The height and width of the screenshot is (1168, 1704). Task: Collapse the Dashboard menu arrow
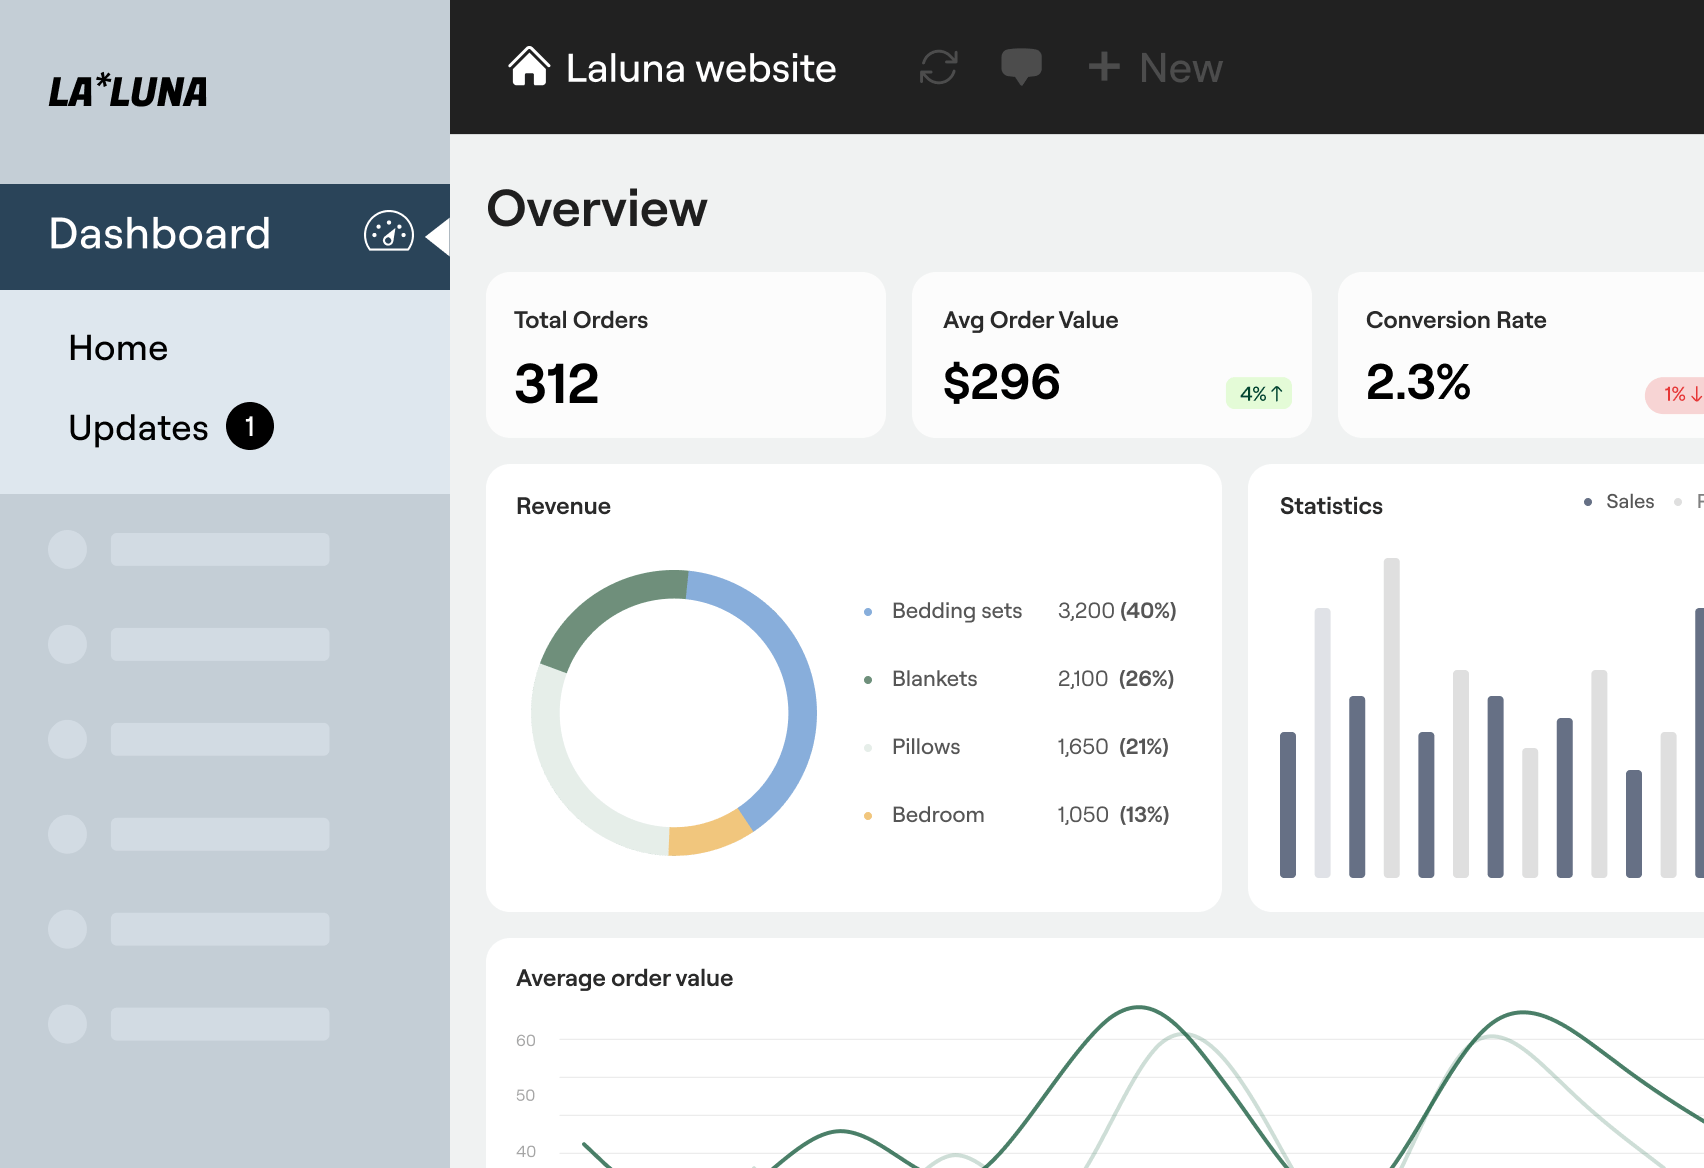pos(438,237)
